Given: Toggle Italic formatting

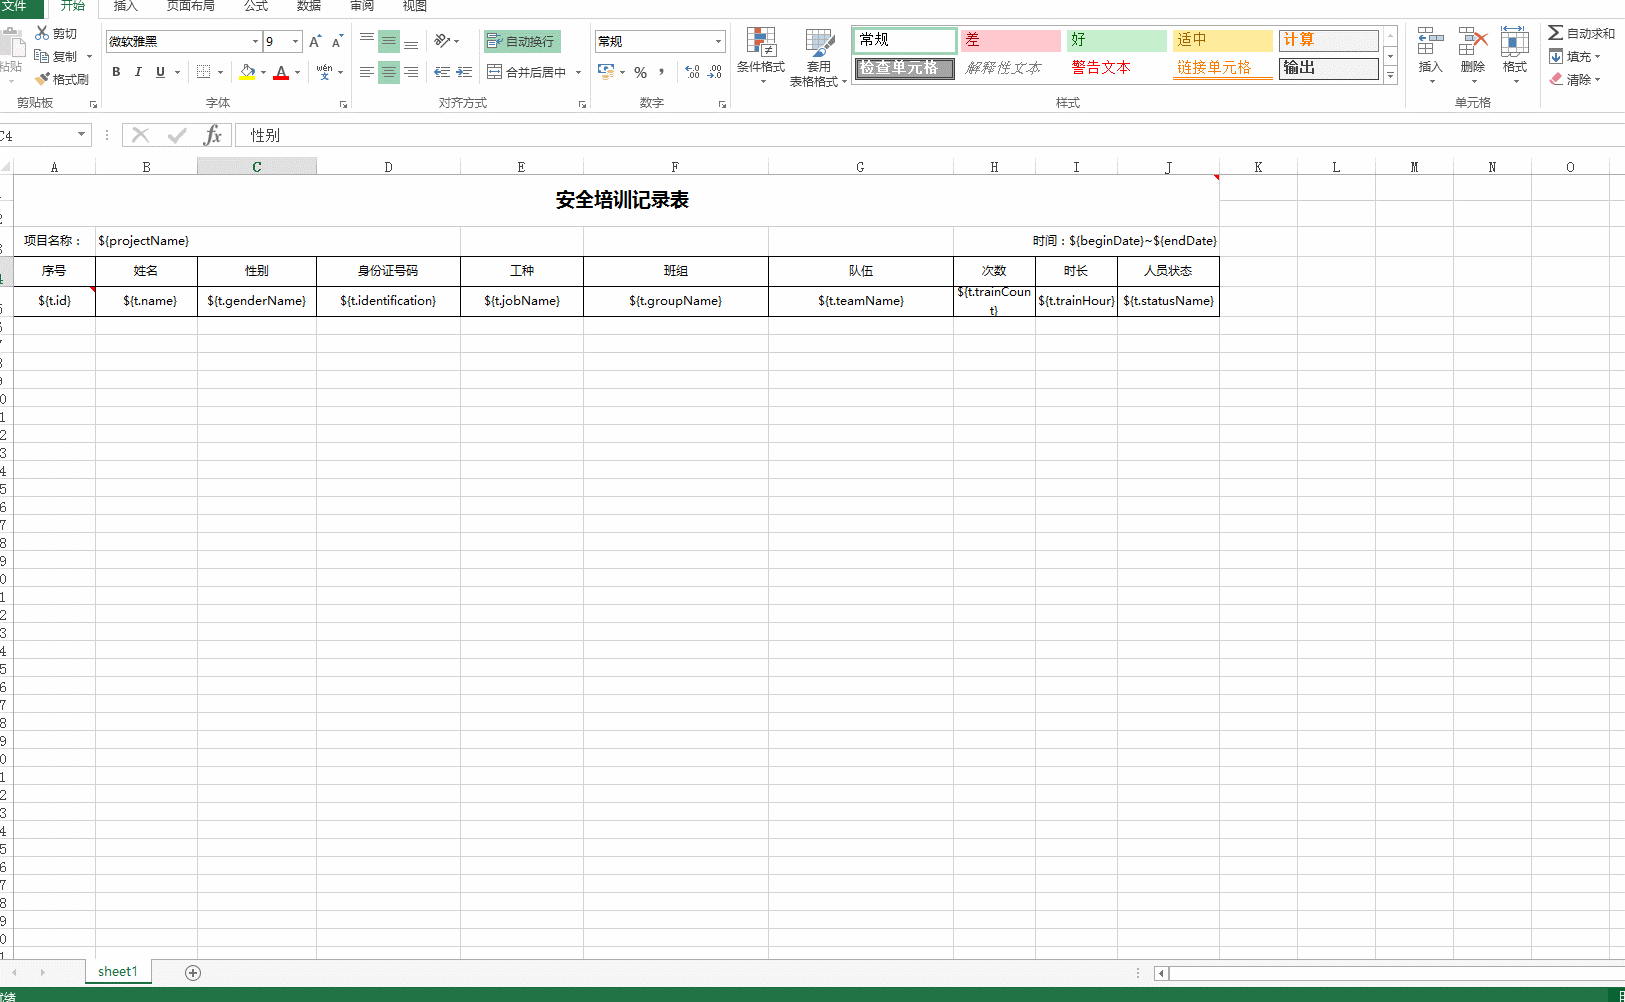Looking at the screenshot, I should pos(138,72).
